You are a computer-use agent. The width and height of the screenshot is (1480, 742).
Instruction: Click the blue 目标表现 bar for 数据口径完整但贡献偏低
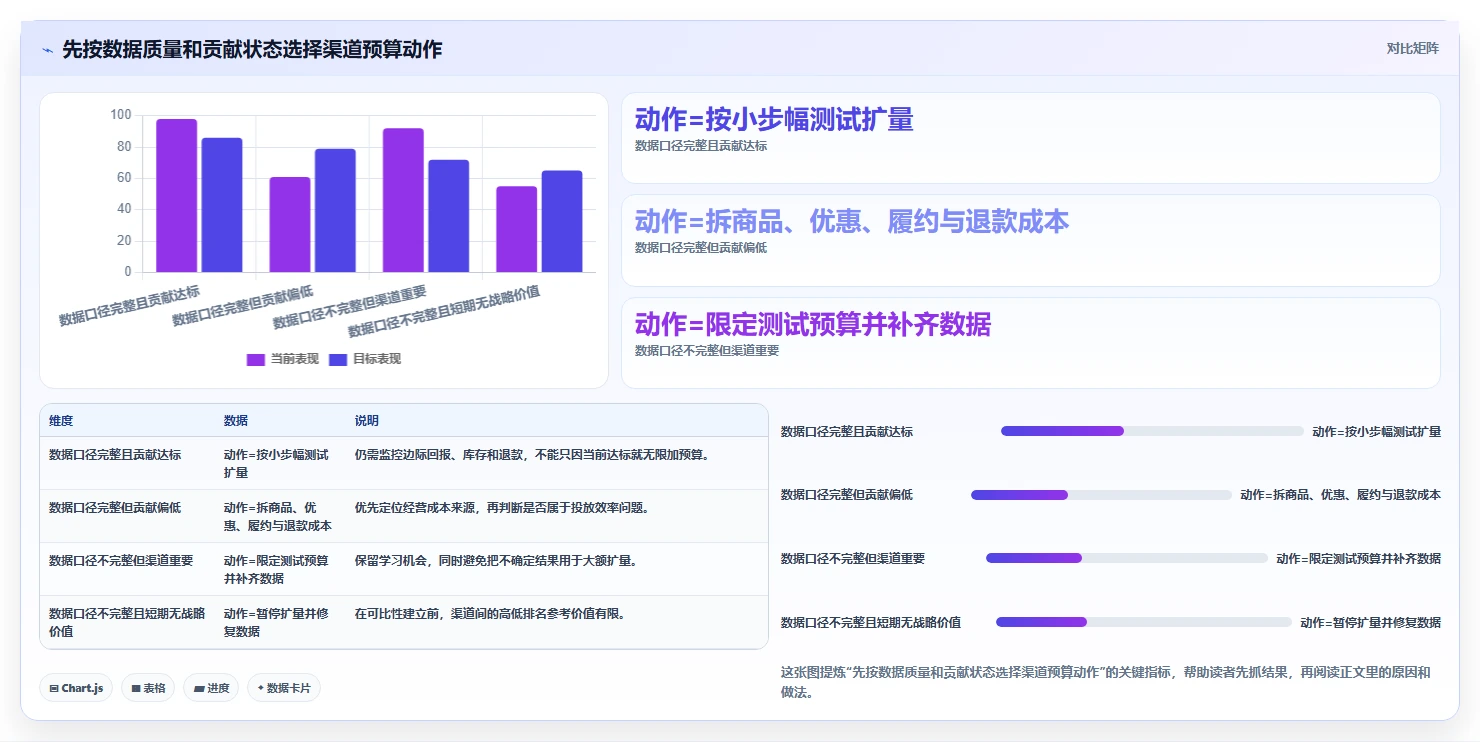point(335,210)
